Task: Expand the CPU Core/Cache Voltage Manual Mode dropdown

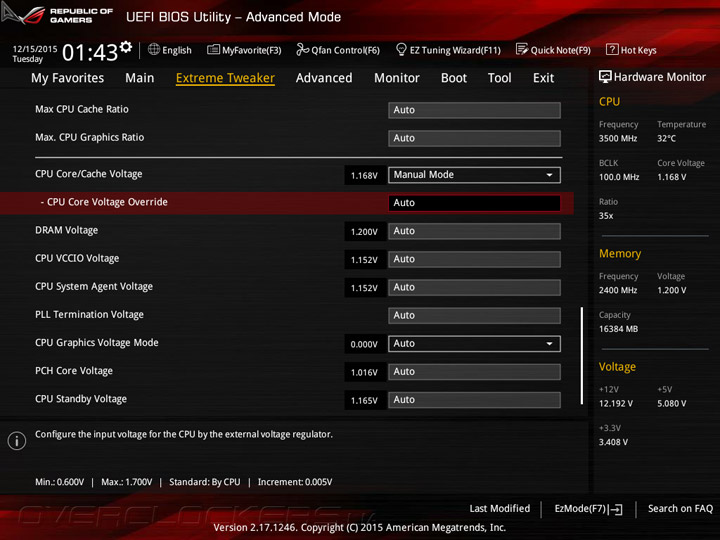Action: tap(474, 175)
